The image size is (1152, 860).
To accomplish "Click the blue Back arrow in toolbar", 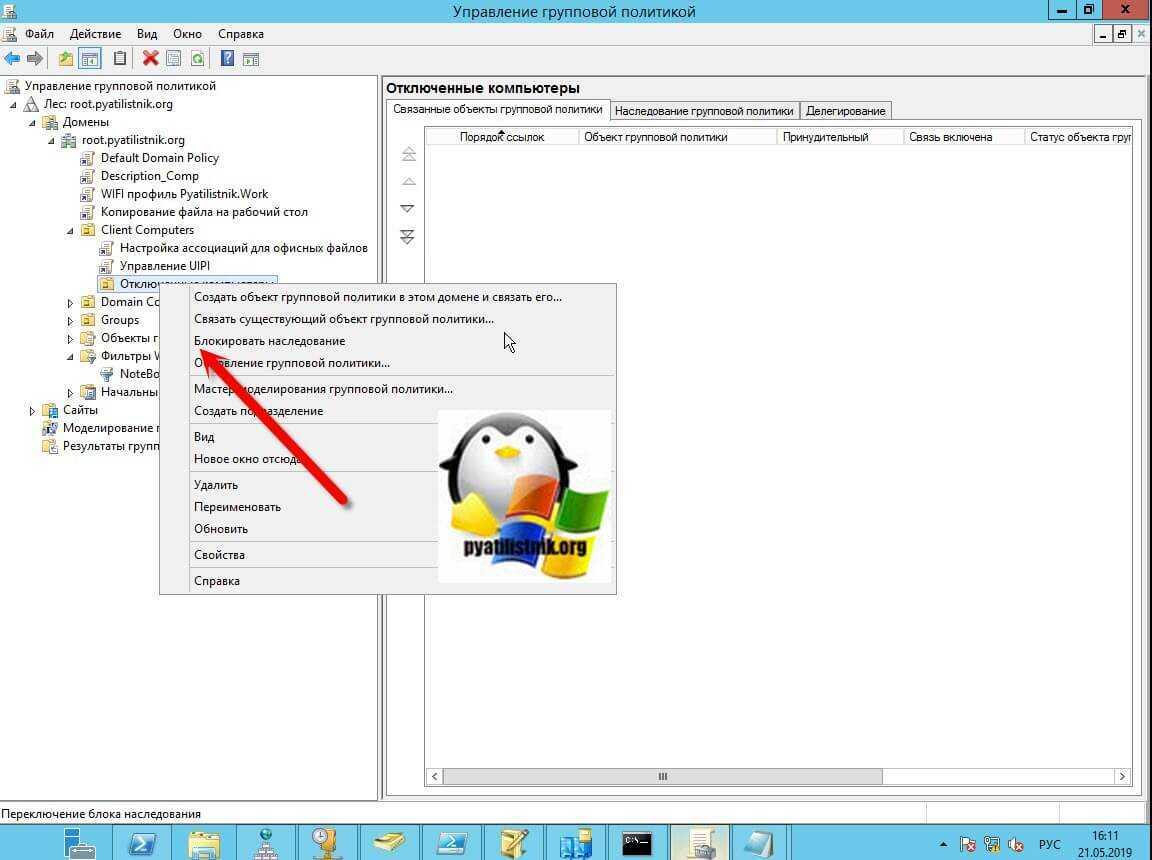I will point(12,59).
